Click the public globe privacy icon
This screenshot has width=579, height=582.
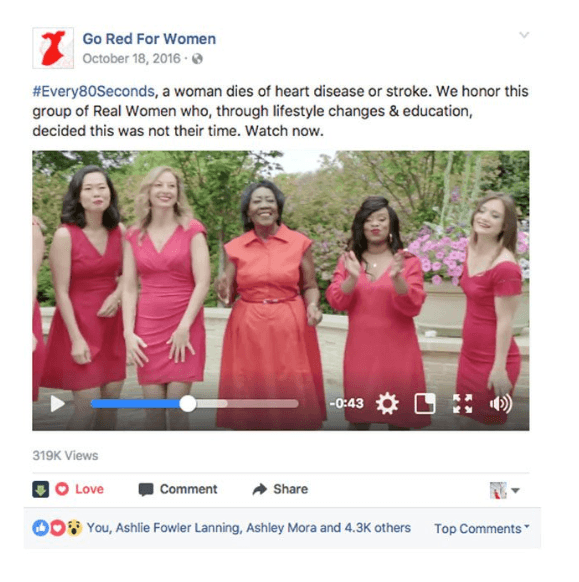(197, 59)
